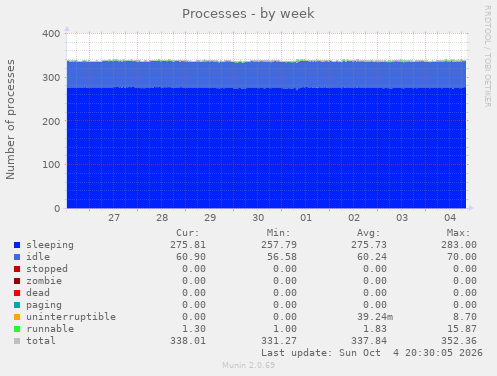
Task: Click the 'Last update' timestamp line
Action: (372, 353)
